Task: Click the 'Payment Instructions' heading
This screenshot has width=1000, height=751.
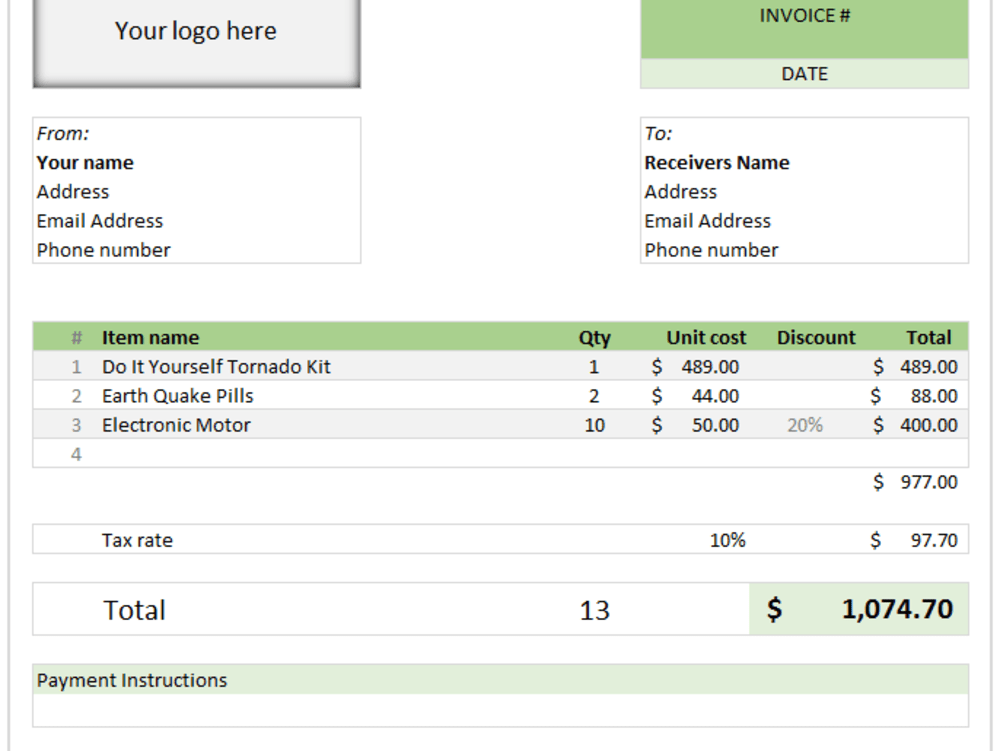Action: 131,680
